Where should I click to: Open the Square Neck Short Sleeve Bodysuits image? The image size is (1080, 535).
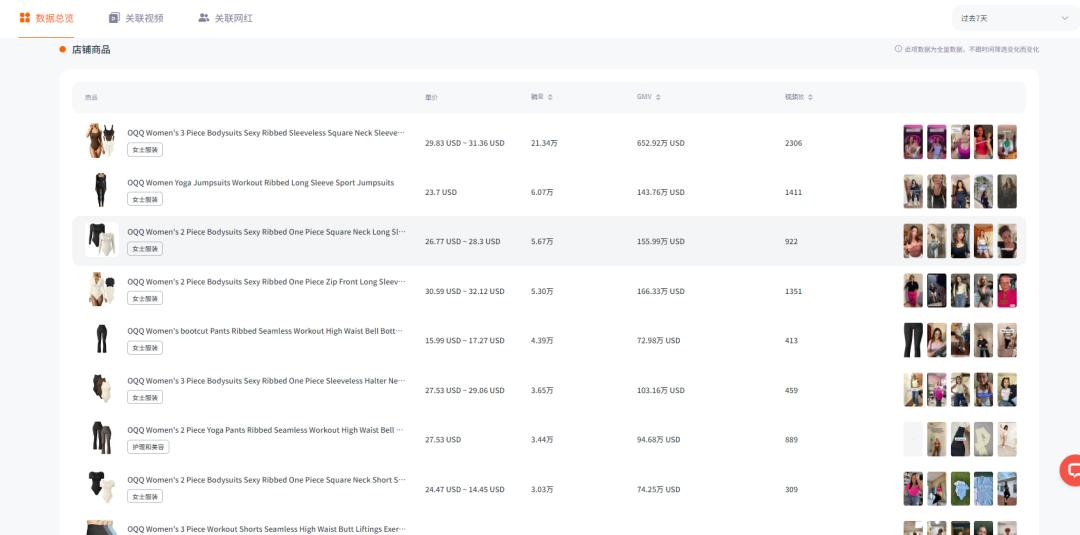click(x=101, y=487)
